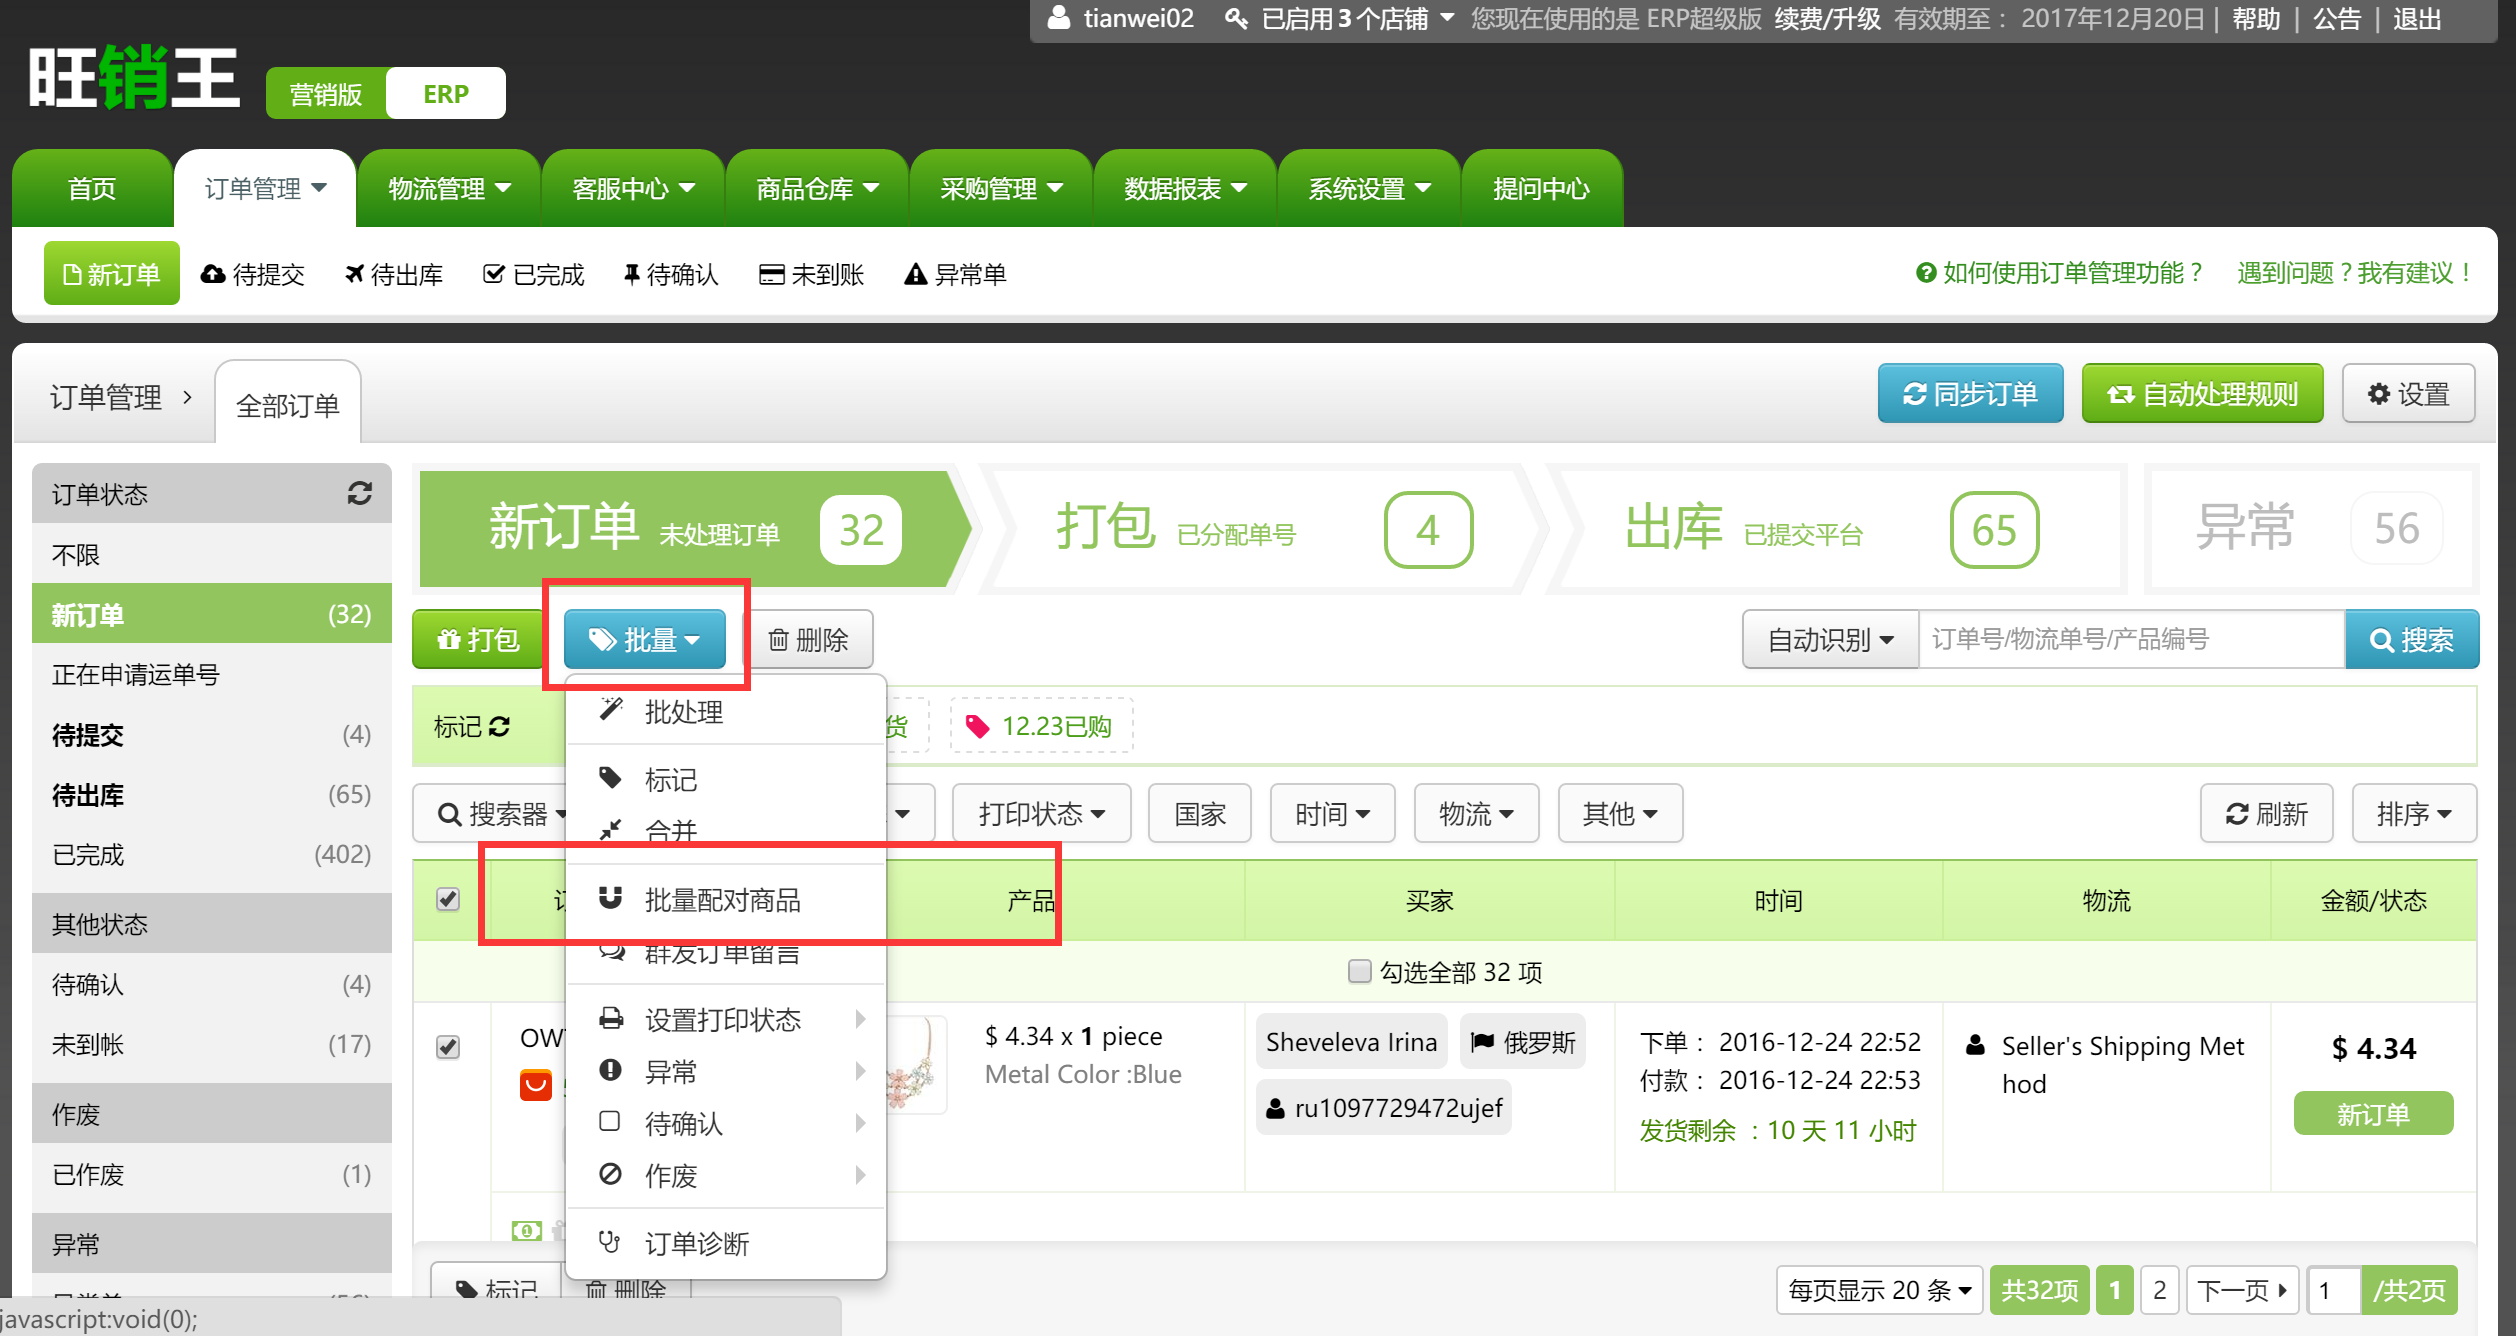Open 待提交 with the cloud upload icon
The height and width of the screenshot is (1336, 2516).
(253, 274)
